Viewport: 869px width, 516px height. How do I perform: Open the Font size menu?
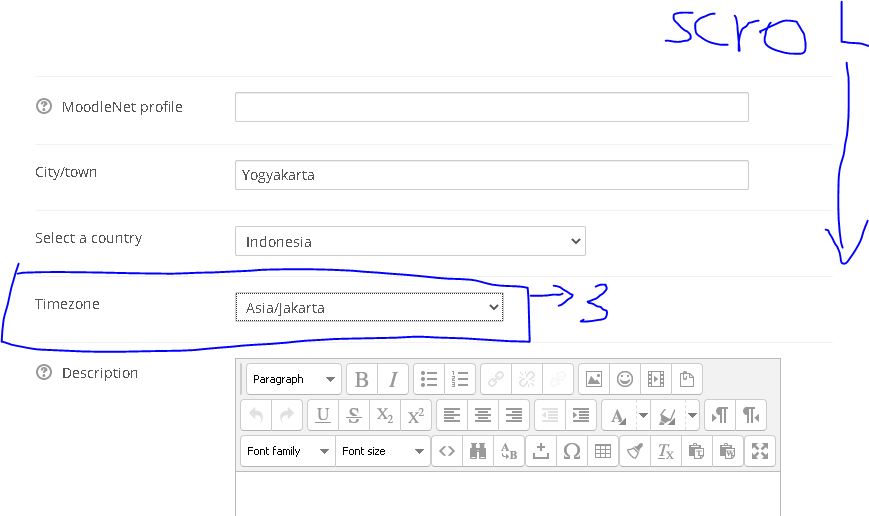click(383, 451)
